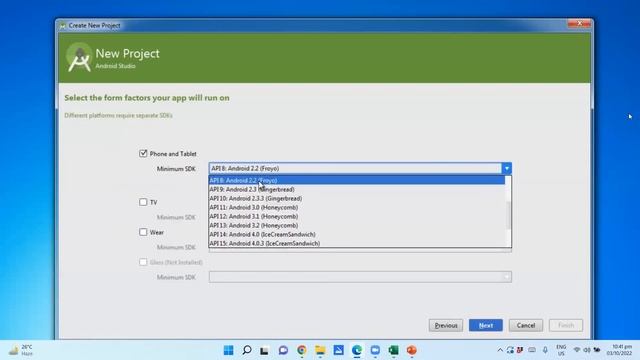This screenshot has width=640, height=360.
Task: Open PowerPoint from the taskbar
Action: tap(411, 350)
